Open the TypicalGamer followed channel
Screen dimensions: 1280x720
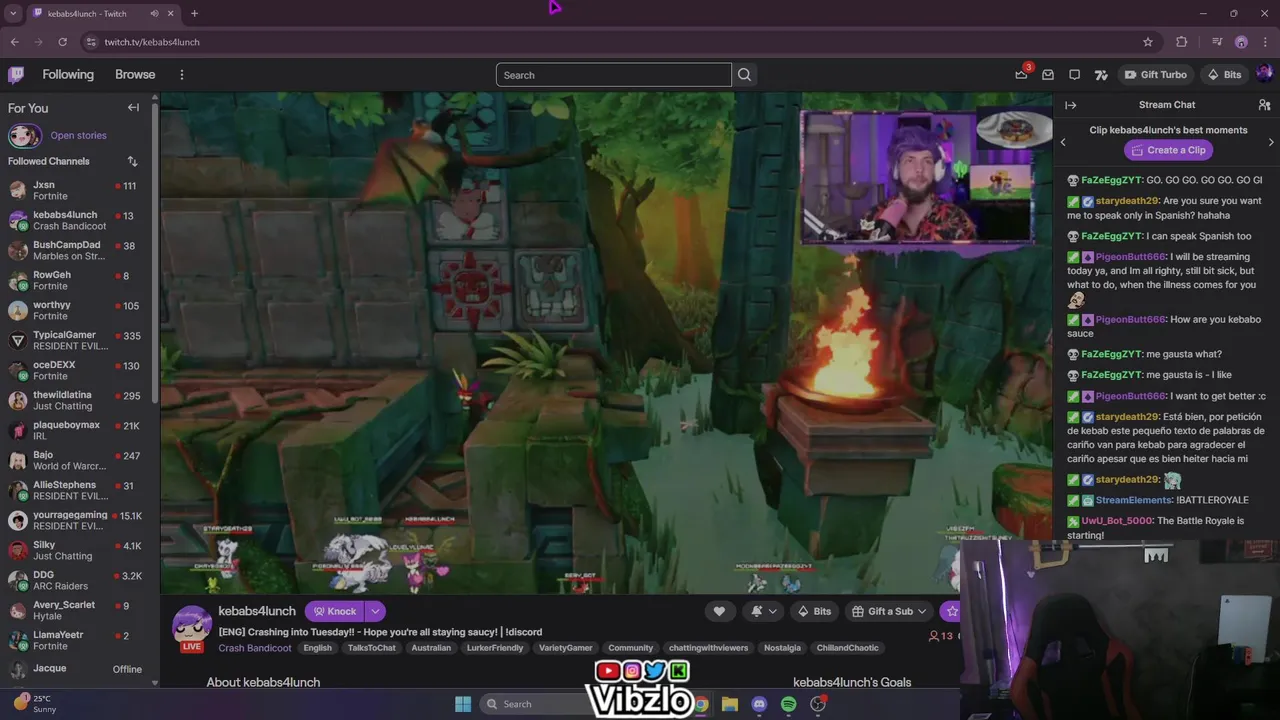(75, 340)
